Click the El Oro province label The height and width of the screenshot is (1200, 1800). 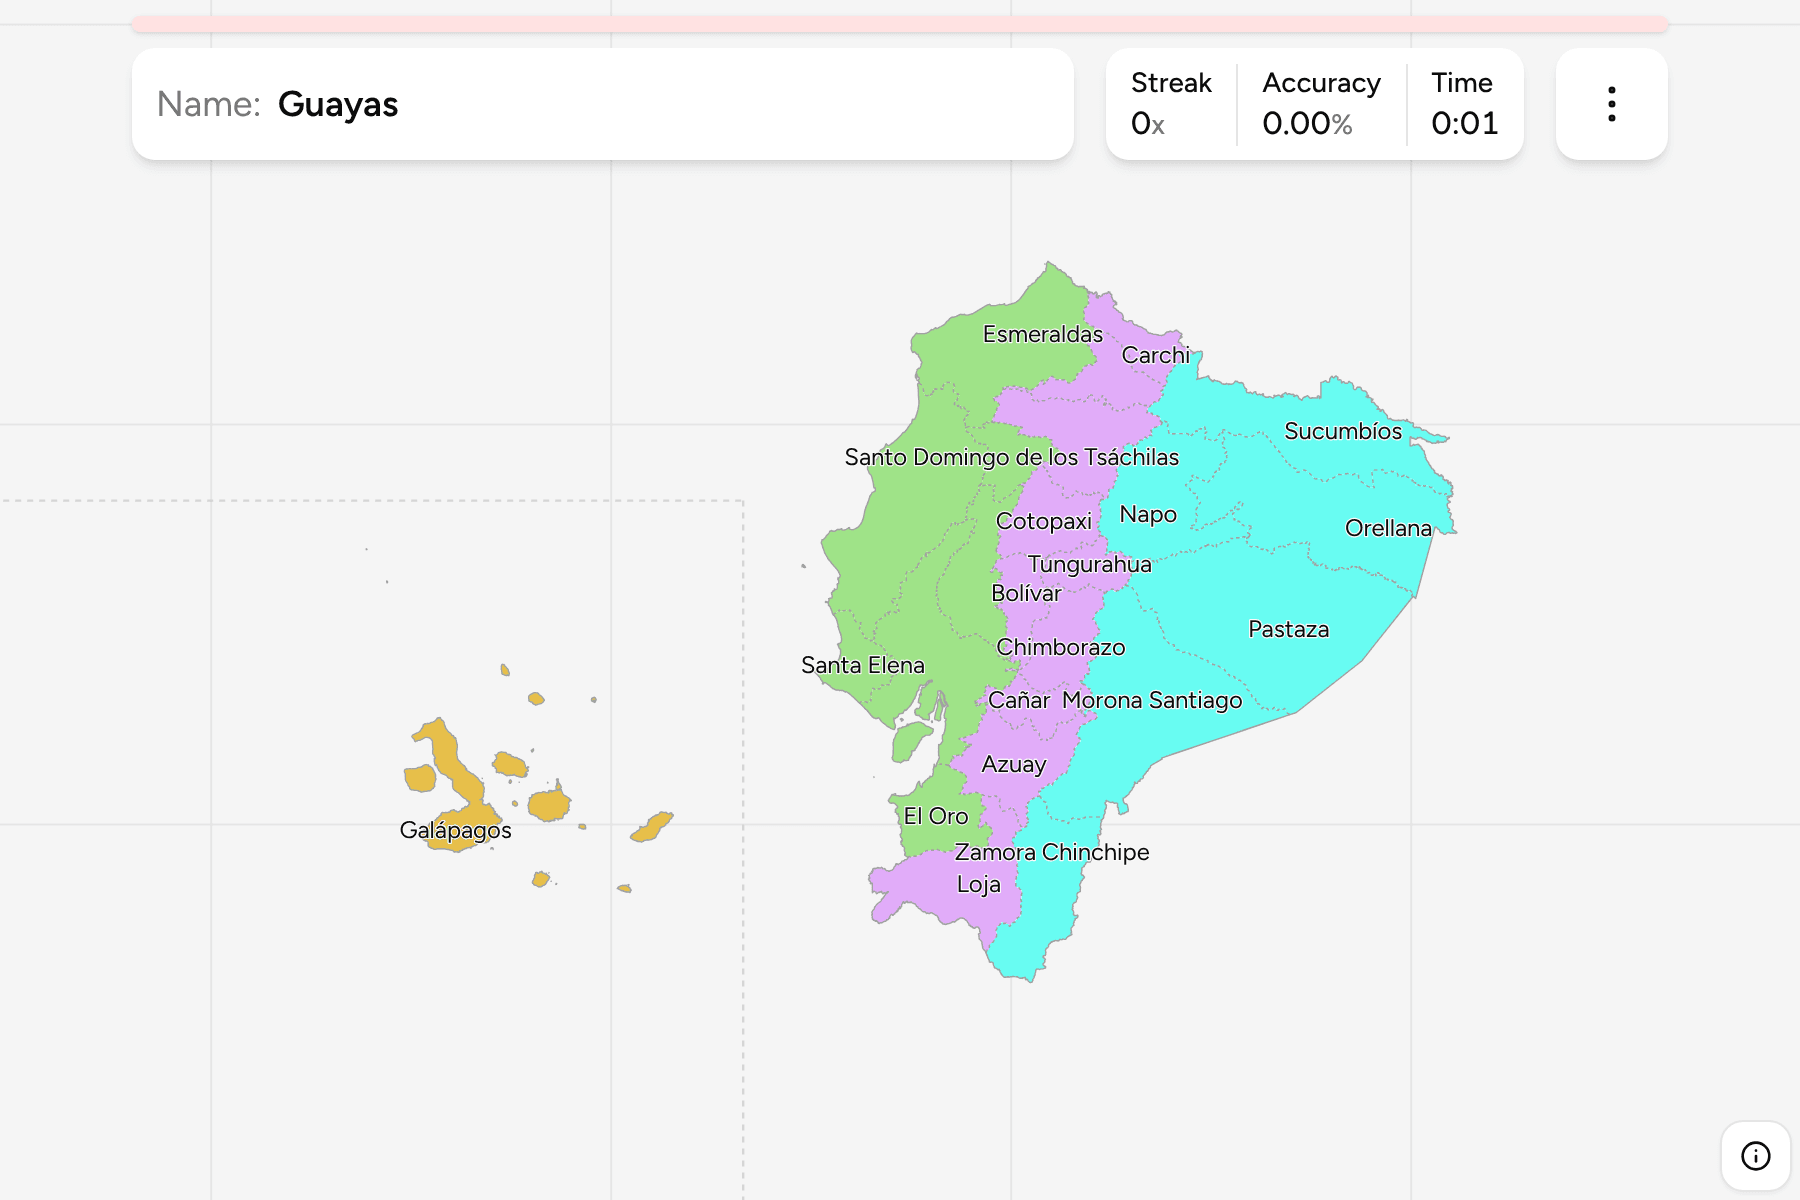936,816
